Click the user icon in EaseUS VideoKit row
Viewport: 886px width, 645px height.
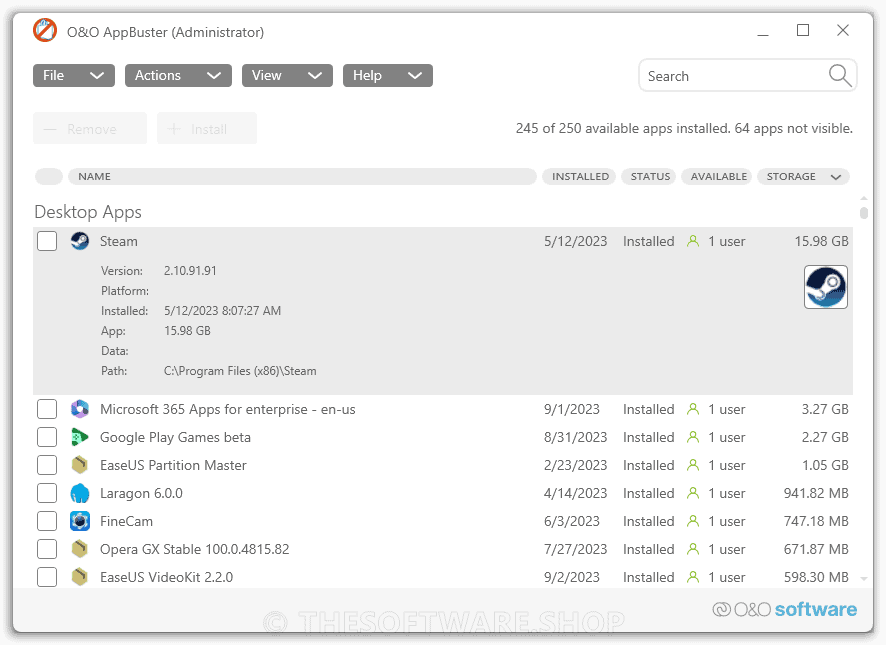[x=693, y=577]
